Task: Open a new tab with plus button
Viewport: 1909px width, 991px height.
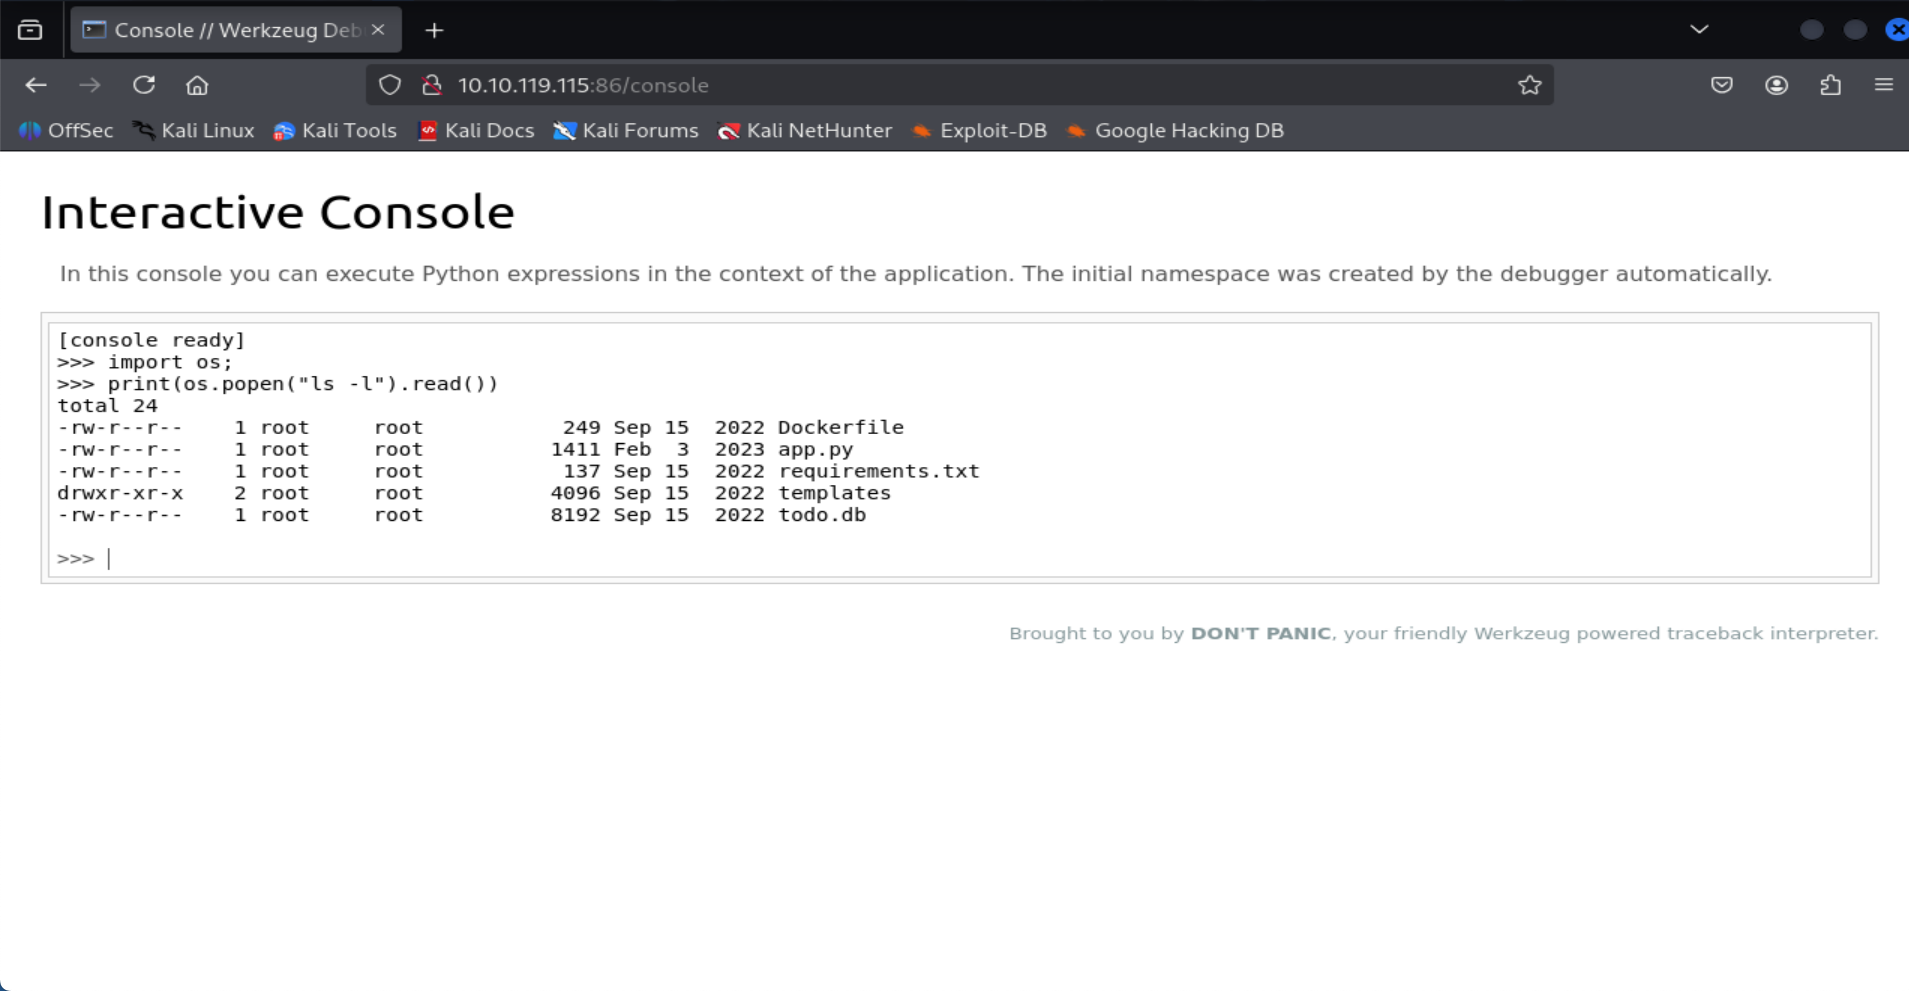Action: click(x=434, y=30)
